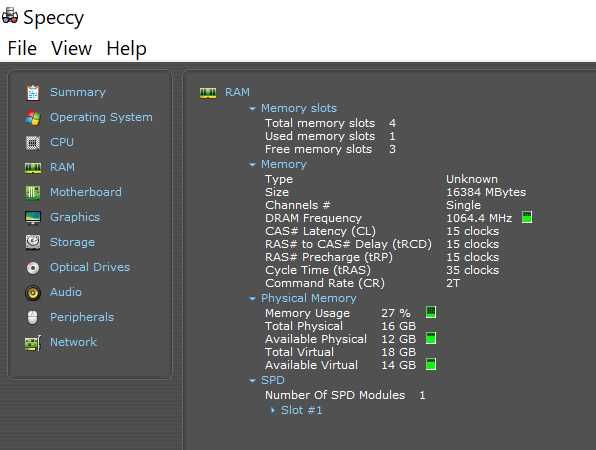Click the Peripherals mouse icon
This screenshot has height=450, width=596.
(33, 317)
